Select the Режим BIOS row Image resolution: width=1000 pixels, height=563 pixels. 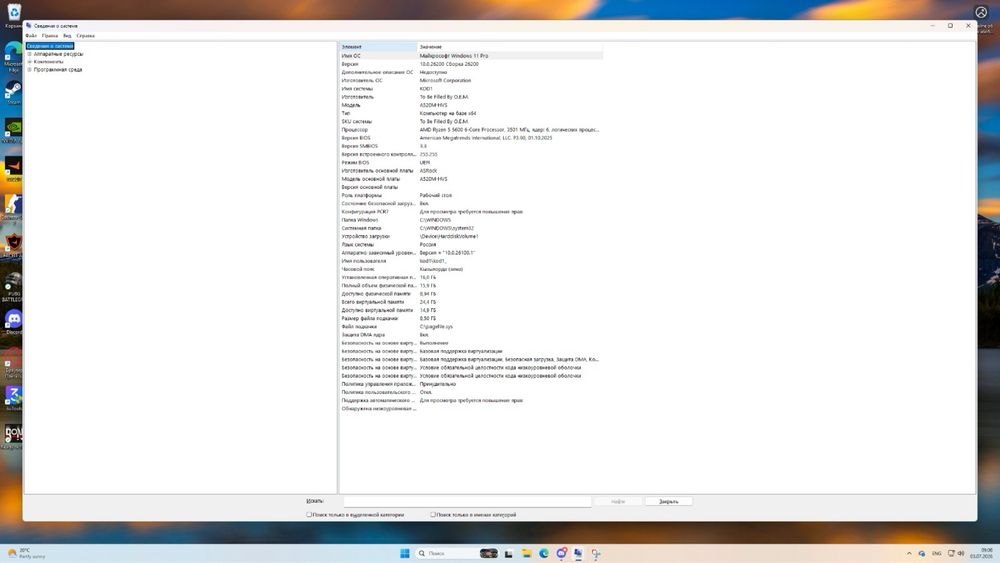pyautogui.click(x=471, y=163)
